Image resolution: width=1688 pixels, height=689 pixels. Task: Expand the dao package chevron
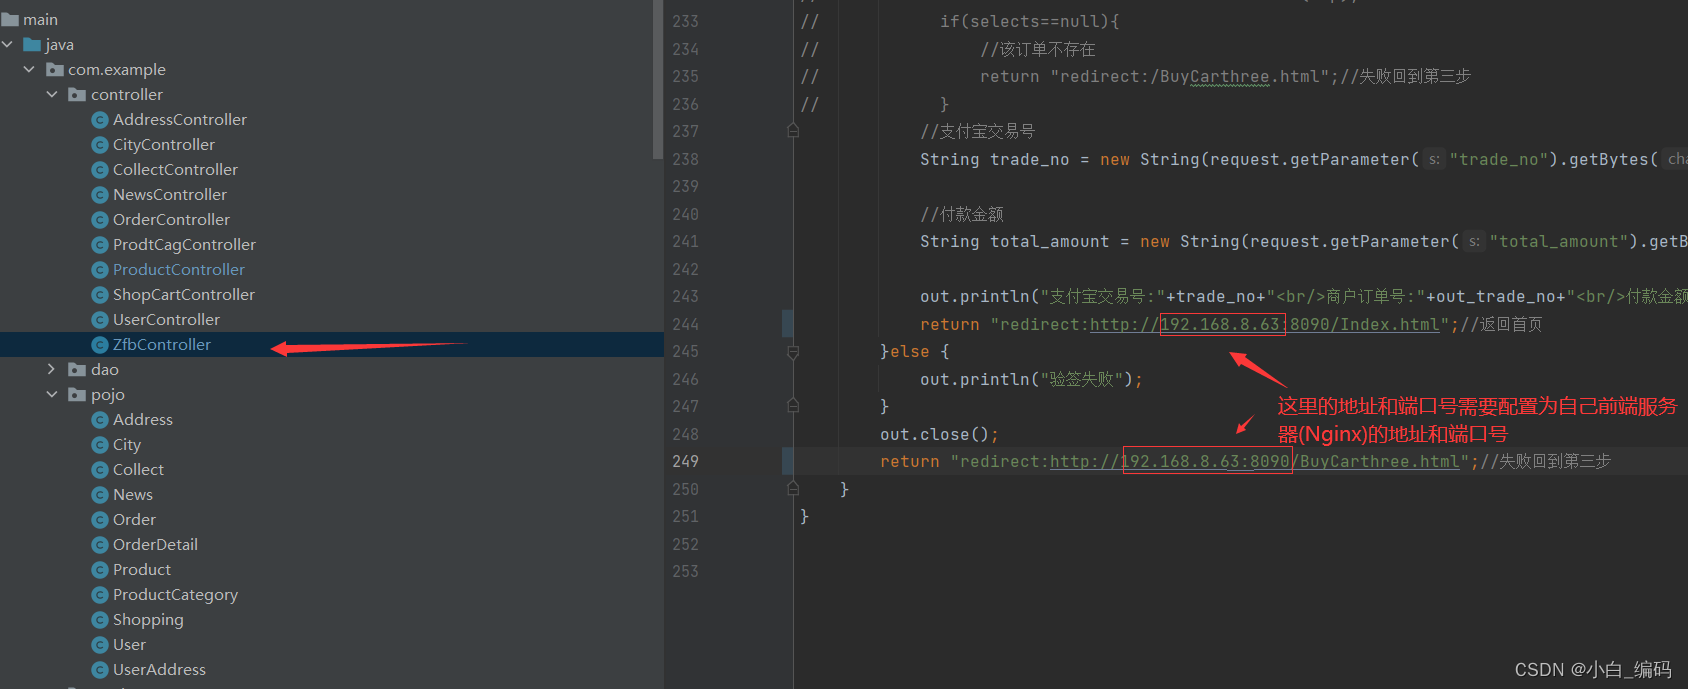coord(52,369)
